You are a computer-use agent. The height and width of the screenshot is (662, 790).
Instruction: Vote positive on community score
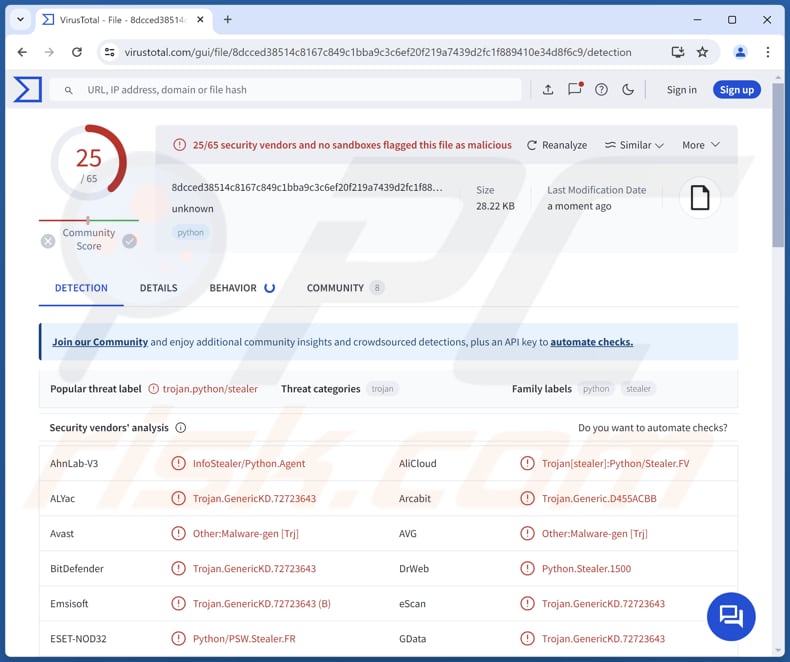[x=129, y=241]
